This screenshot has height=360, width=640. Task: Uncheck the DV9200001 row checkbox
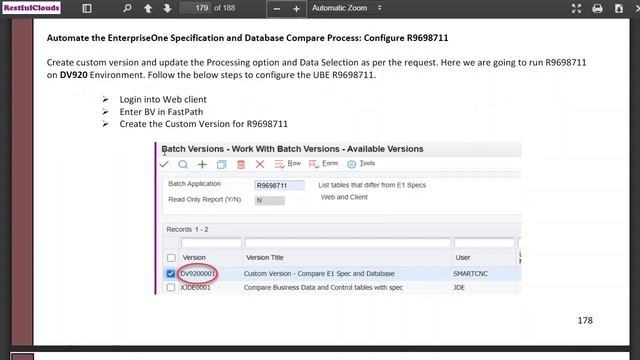point(171,273)
